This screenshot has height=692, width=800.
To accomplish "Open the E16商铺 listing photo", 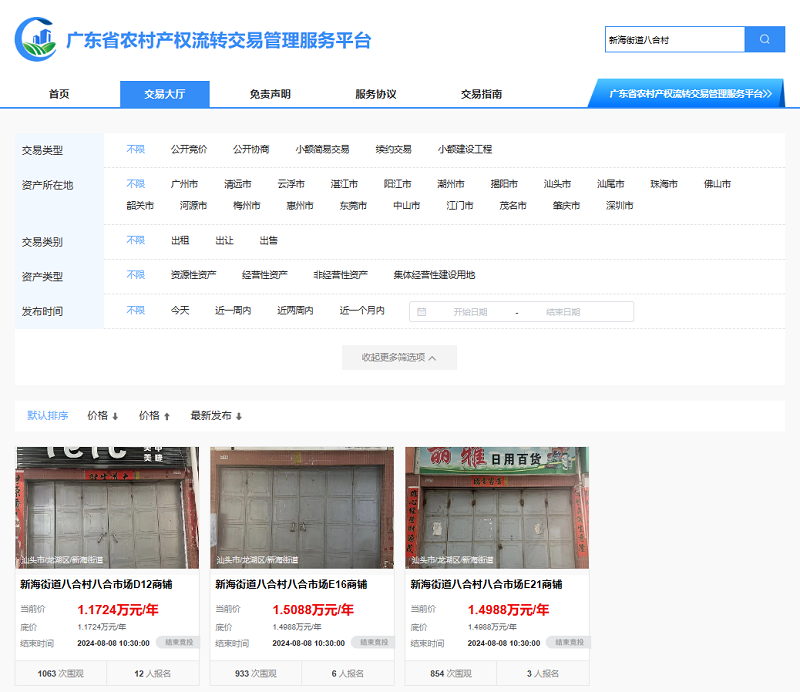I will tap(302, 508).
